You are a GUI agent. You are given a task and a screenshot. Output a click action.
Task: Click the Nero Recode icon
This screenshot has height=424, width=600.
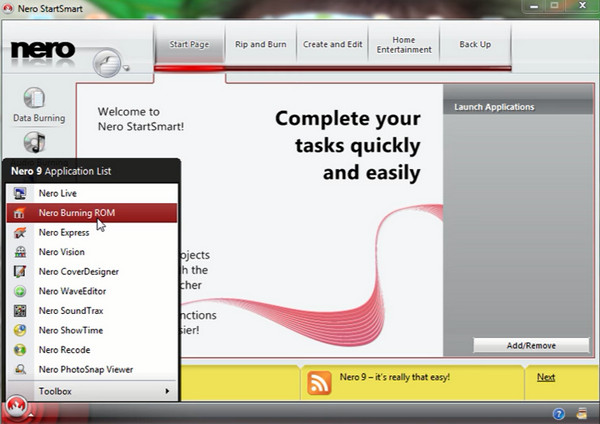[x=20, y=350]
